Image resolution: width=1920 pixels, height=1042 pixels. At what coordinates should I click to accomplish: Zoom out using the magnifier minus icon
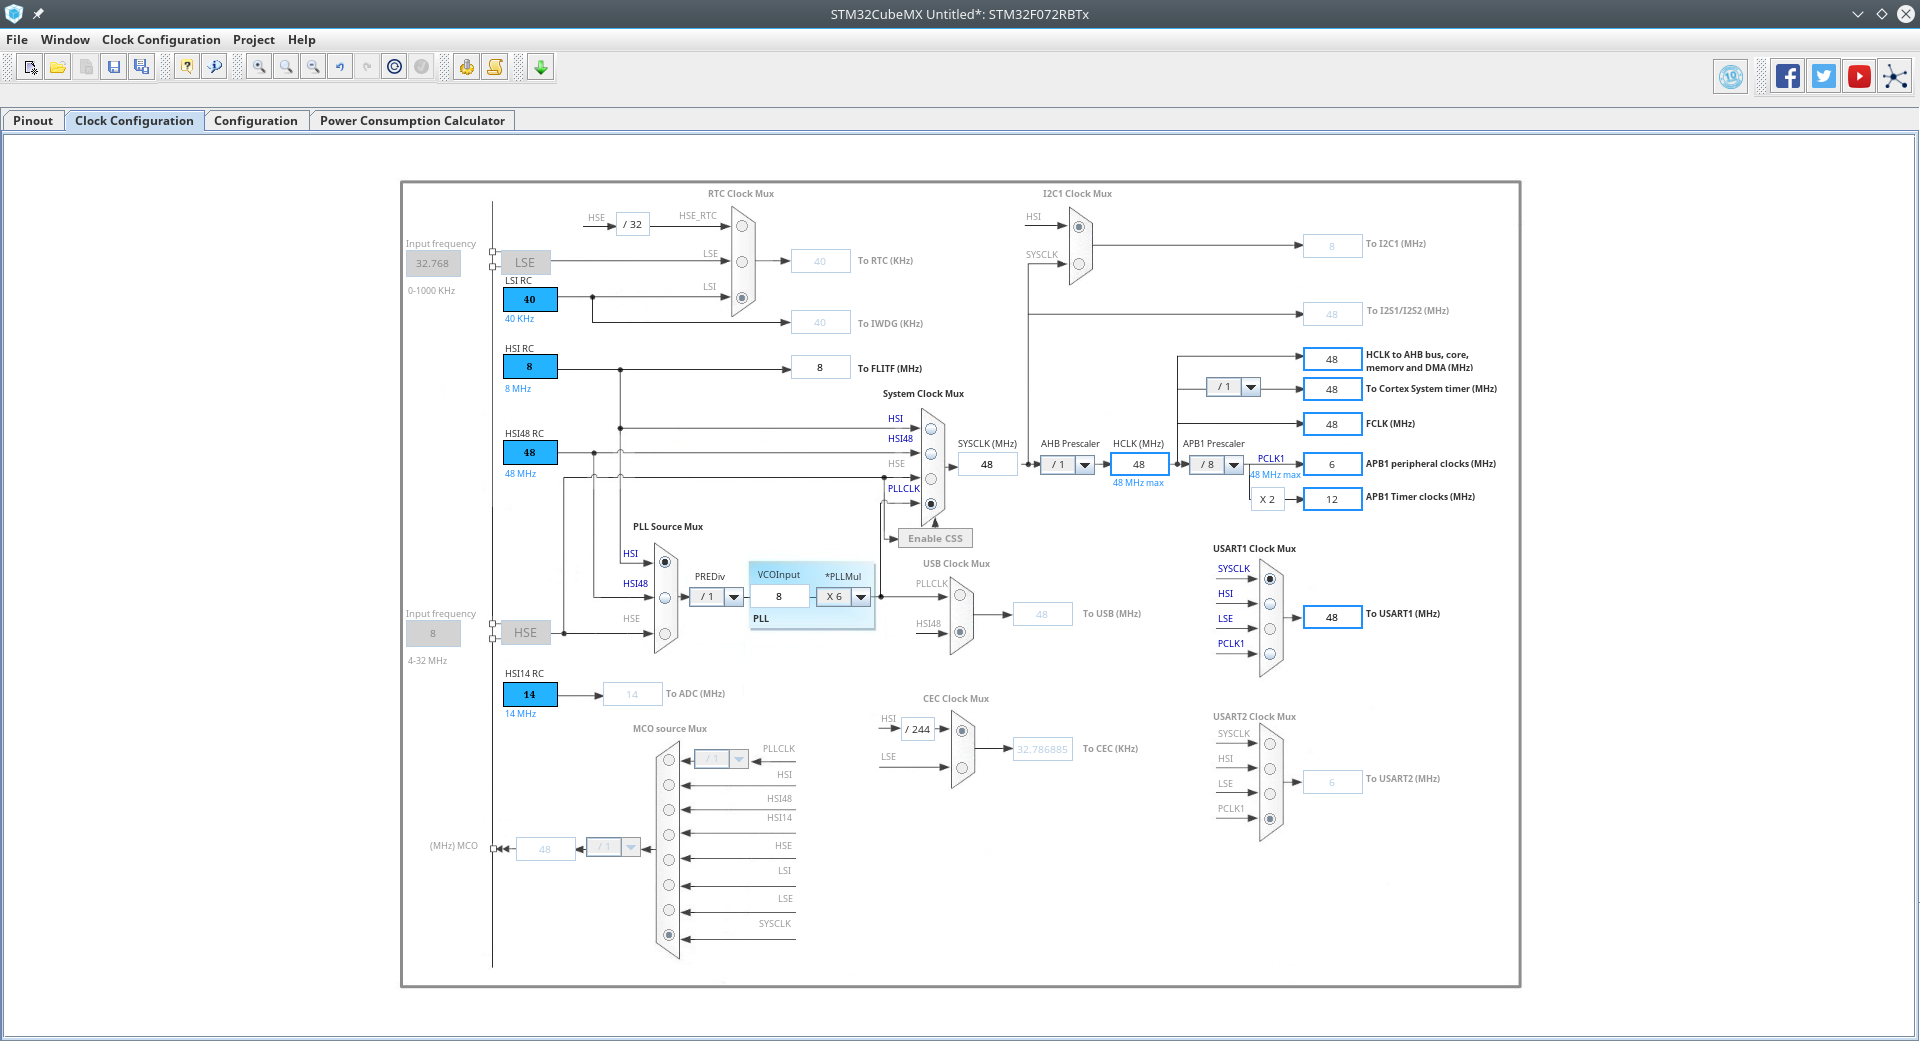click(313, 67)
